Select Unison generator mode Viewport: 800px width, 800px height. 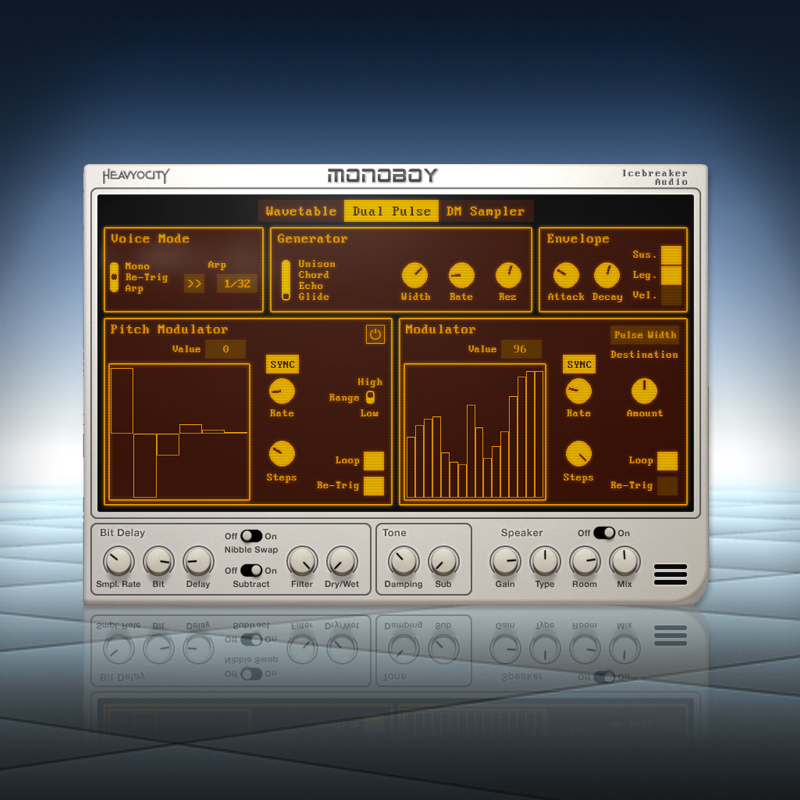[317, 264]
